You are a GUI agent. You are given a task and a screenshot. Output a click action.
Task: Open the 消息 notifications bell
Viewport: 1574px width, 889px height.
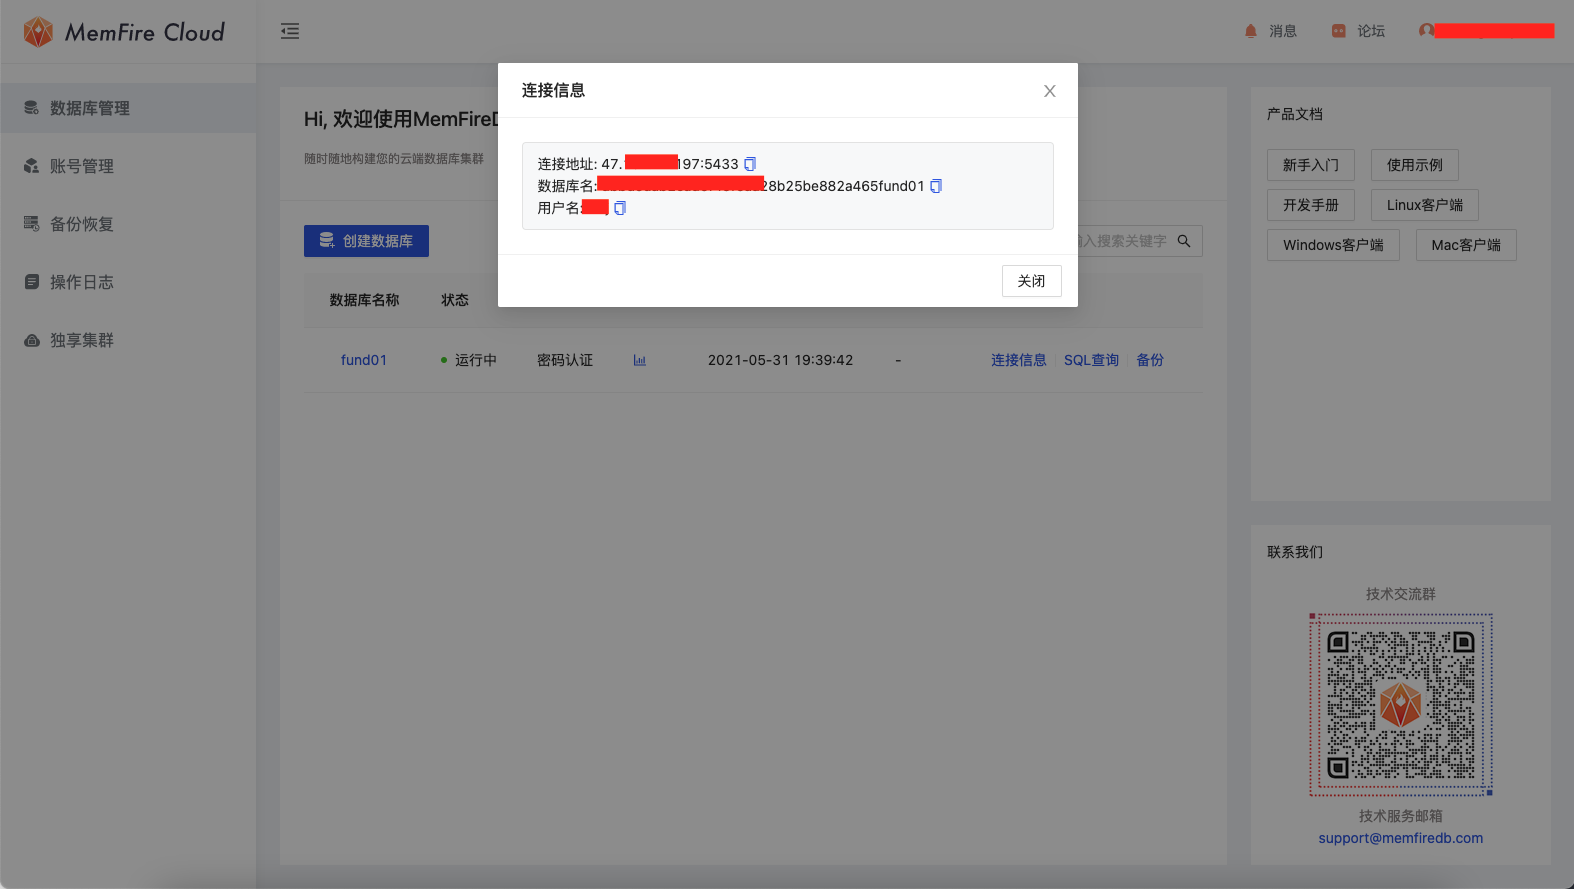(1250, 31)
